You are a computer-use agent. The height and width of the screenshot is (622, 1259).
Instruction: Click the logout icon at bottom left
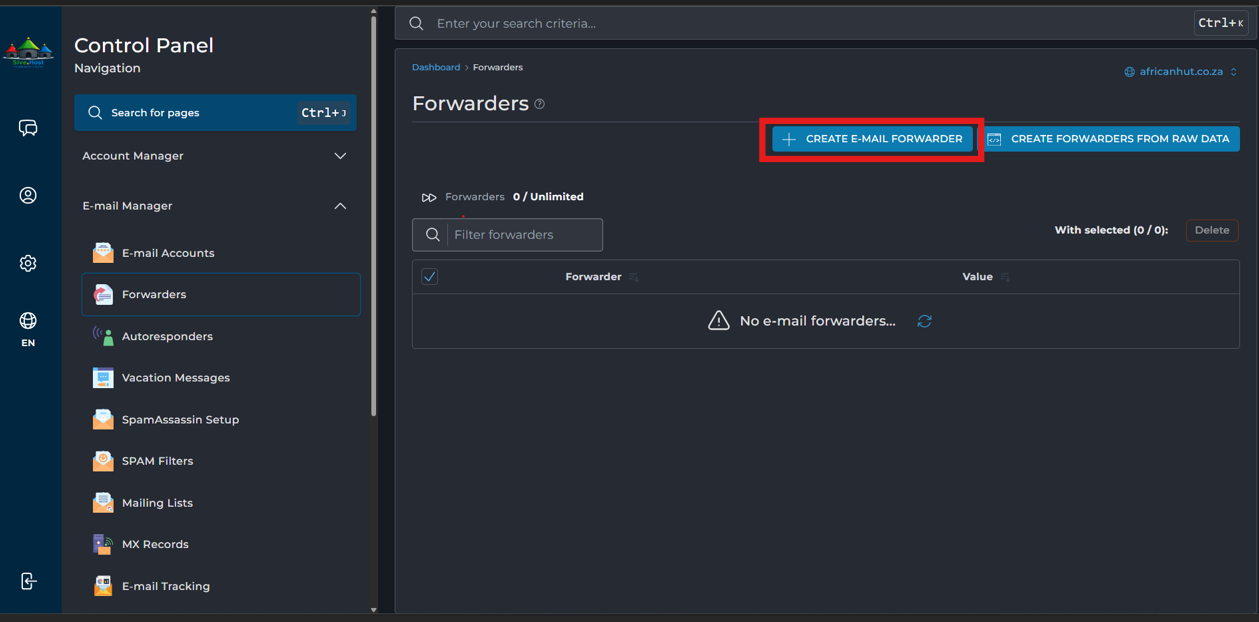[28, 581]
